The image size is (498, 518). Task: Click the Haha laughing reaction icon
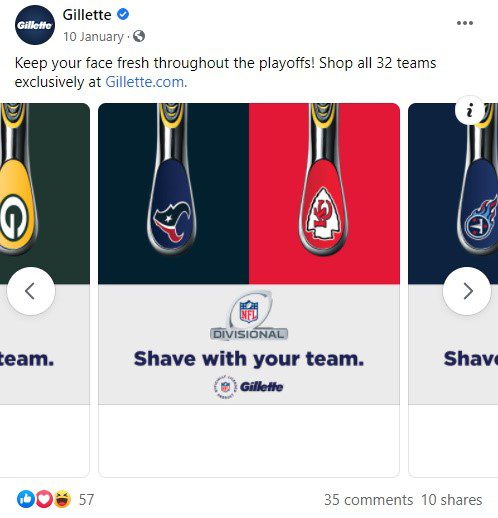(62, 499)
